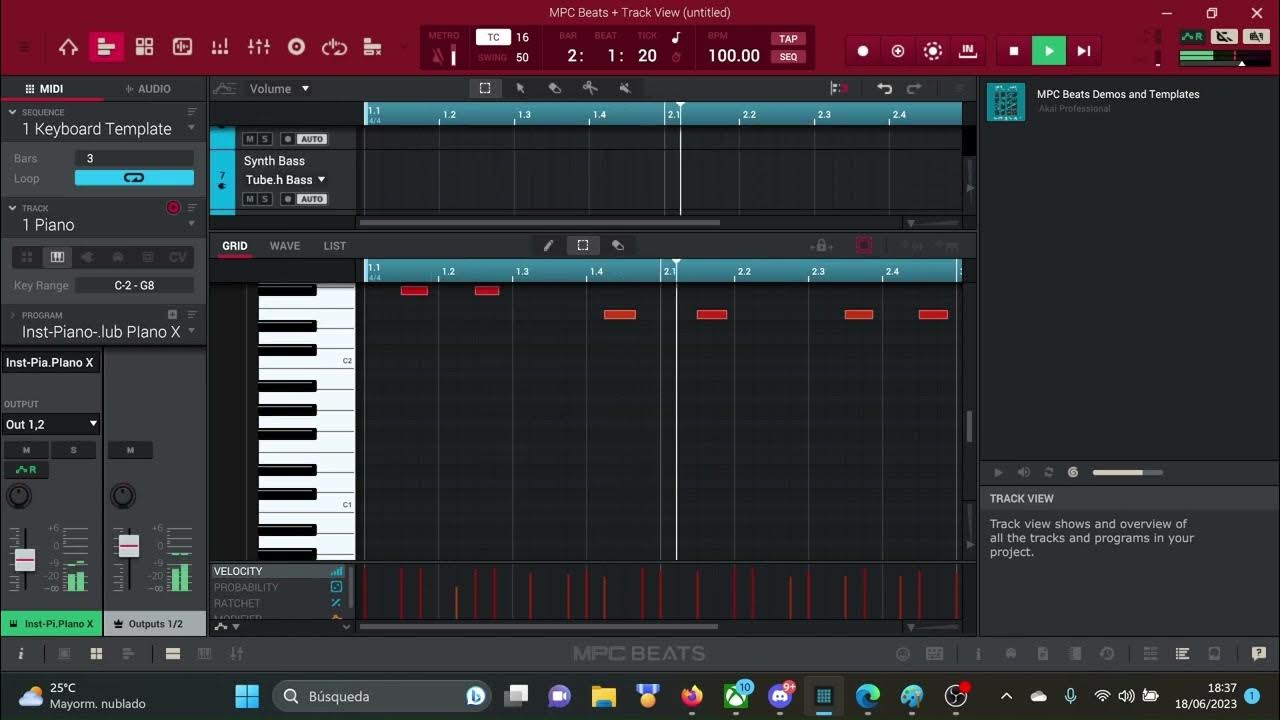Click the TAP tempo button
Viewport: 1280px width, 720px height.
click(x=788, y=39)
